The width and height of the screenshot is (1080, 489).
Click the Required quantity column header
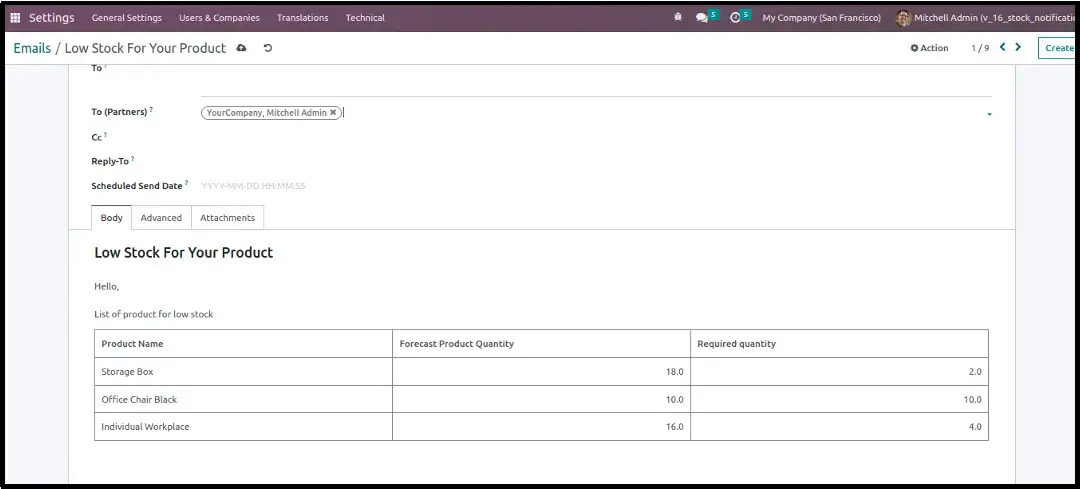(840, 344)
